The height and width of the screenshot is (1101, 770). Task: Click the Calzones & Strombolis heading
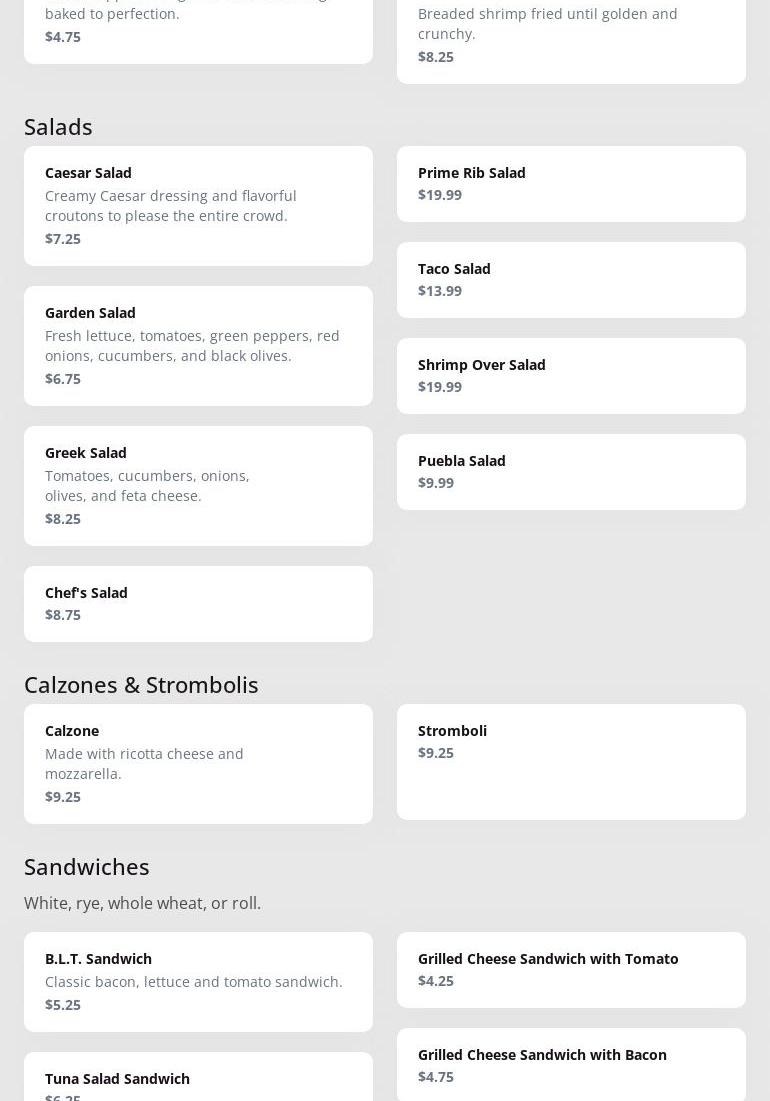[x=141, y=684]
